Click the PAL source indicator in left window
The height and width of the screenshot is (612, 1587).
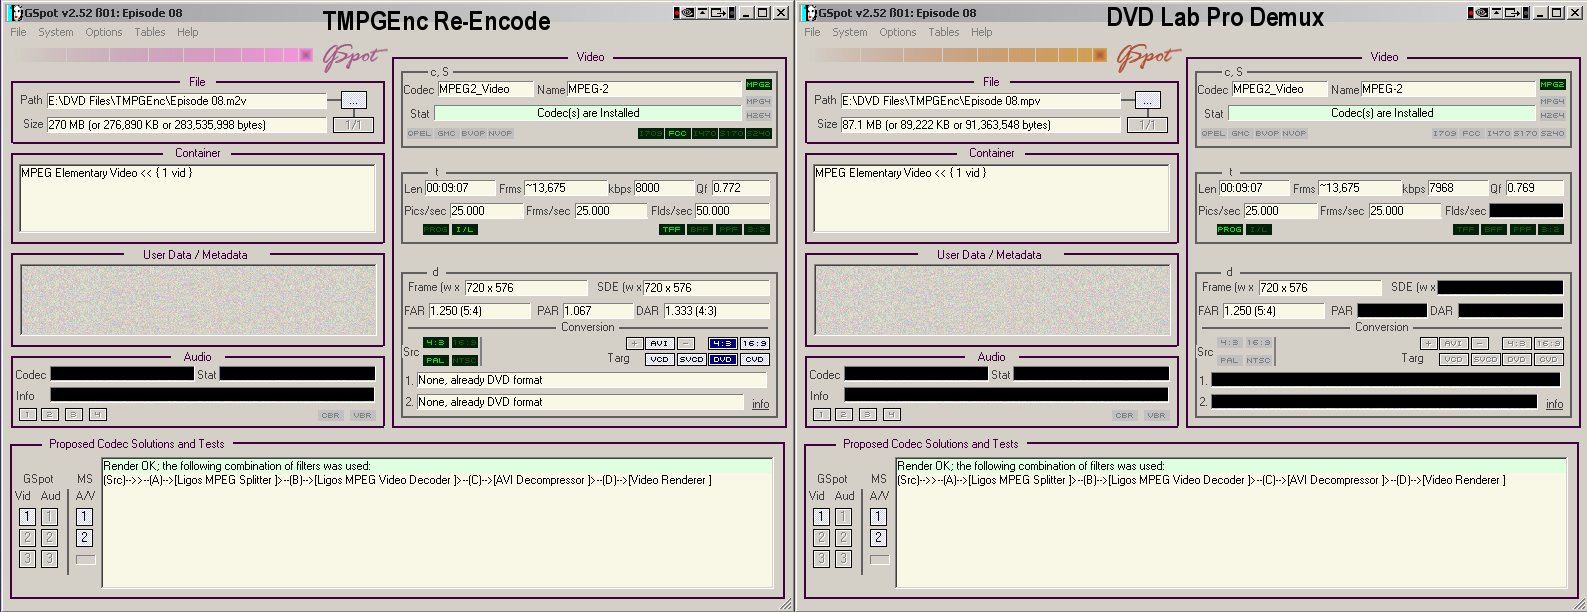[435, 360]
